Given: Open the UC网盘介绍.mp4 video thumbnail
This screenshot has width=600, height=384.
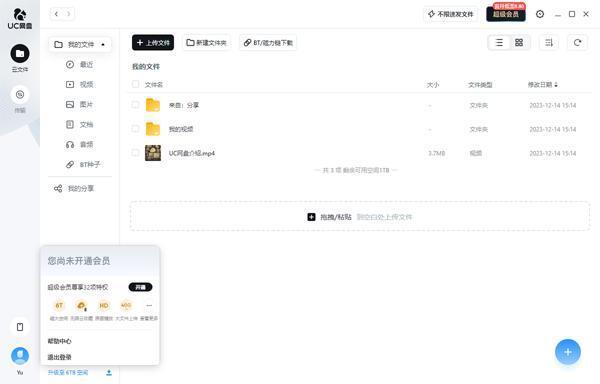Looking at the screenshot, I should (x=153, y=153).
